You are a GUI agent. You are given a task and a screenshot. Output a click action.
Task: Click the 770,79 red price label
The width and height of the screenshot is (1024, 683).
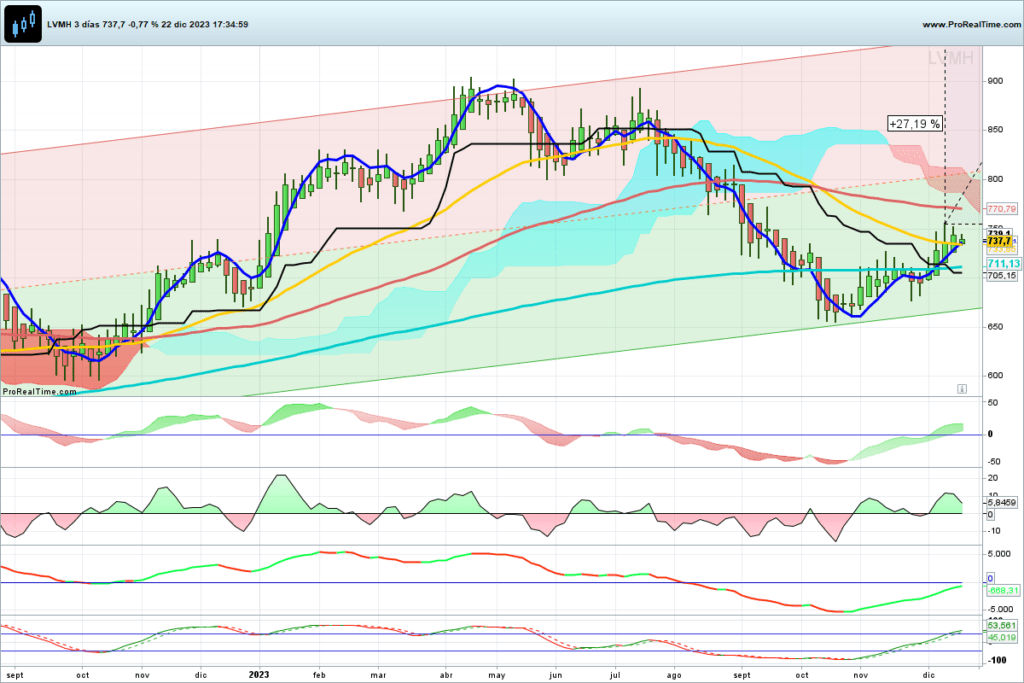click(1001, 209)
